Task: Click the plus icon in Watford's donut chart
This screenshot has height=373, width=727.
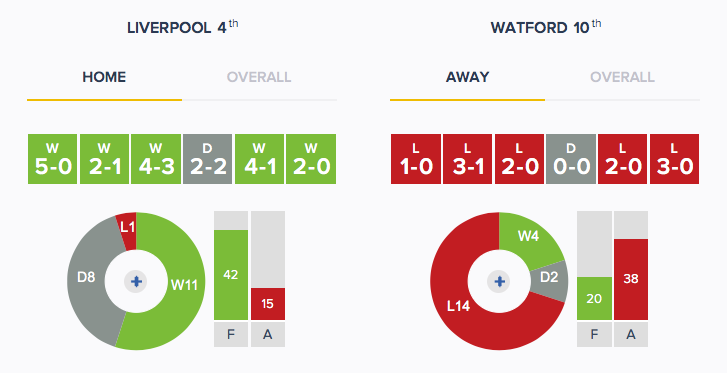Action: click(x=499, y=282)
